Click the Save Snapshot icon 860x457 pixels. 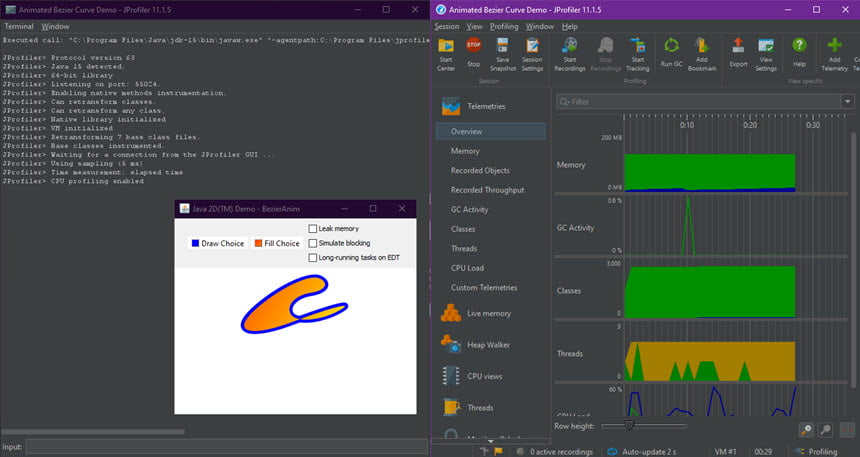[502, 46]
